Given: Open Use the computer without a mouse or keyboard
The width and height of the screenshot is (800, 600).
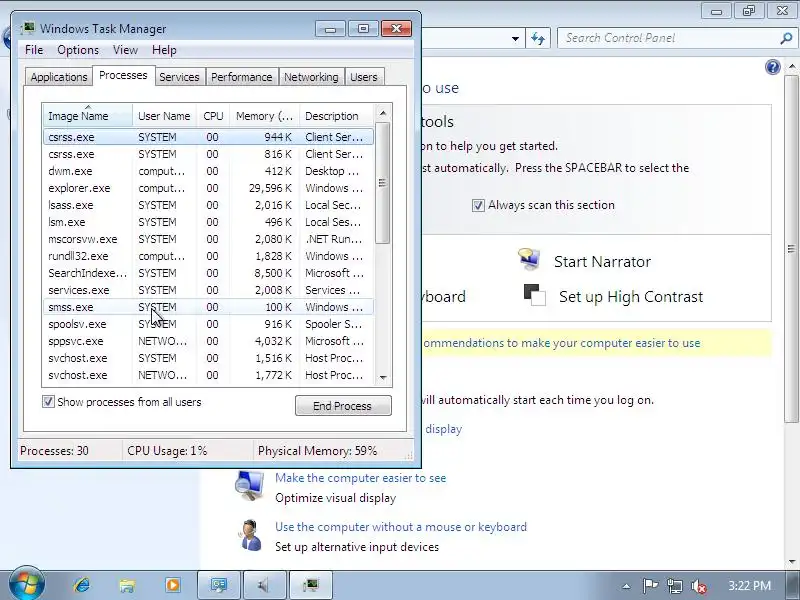Looking at the screenshot, I should click(401, 527).
